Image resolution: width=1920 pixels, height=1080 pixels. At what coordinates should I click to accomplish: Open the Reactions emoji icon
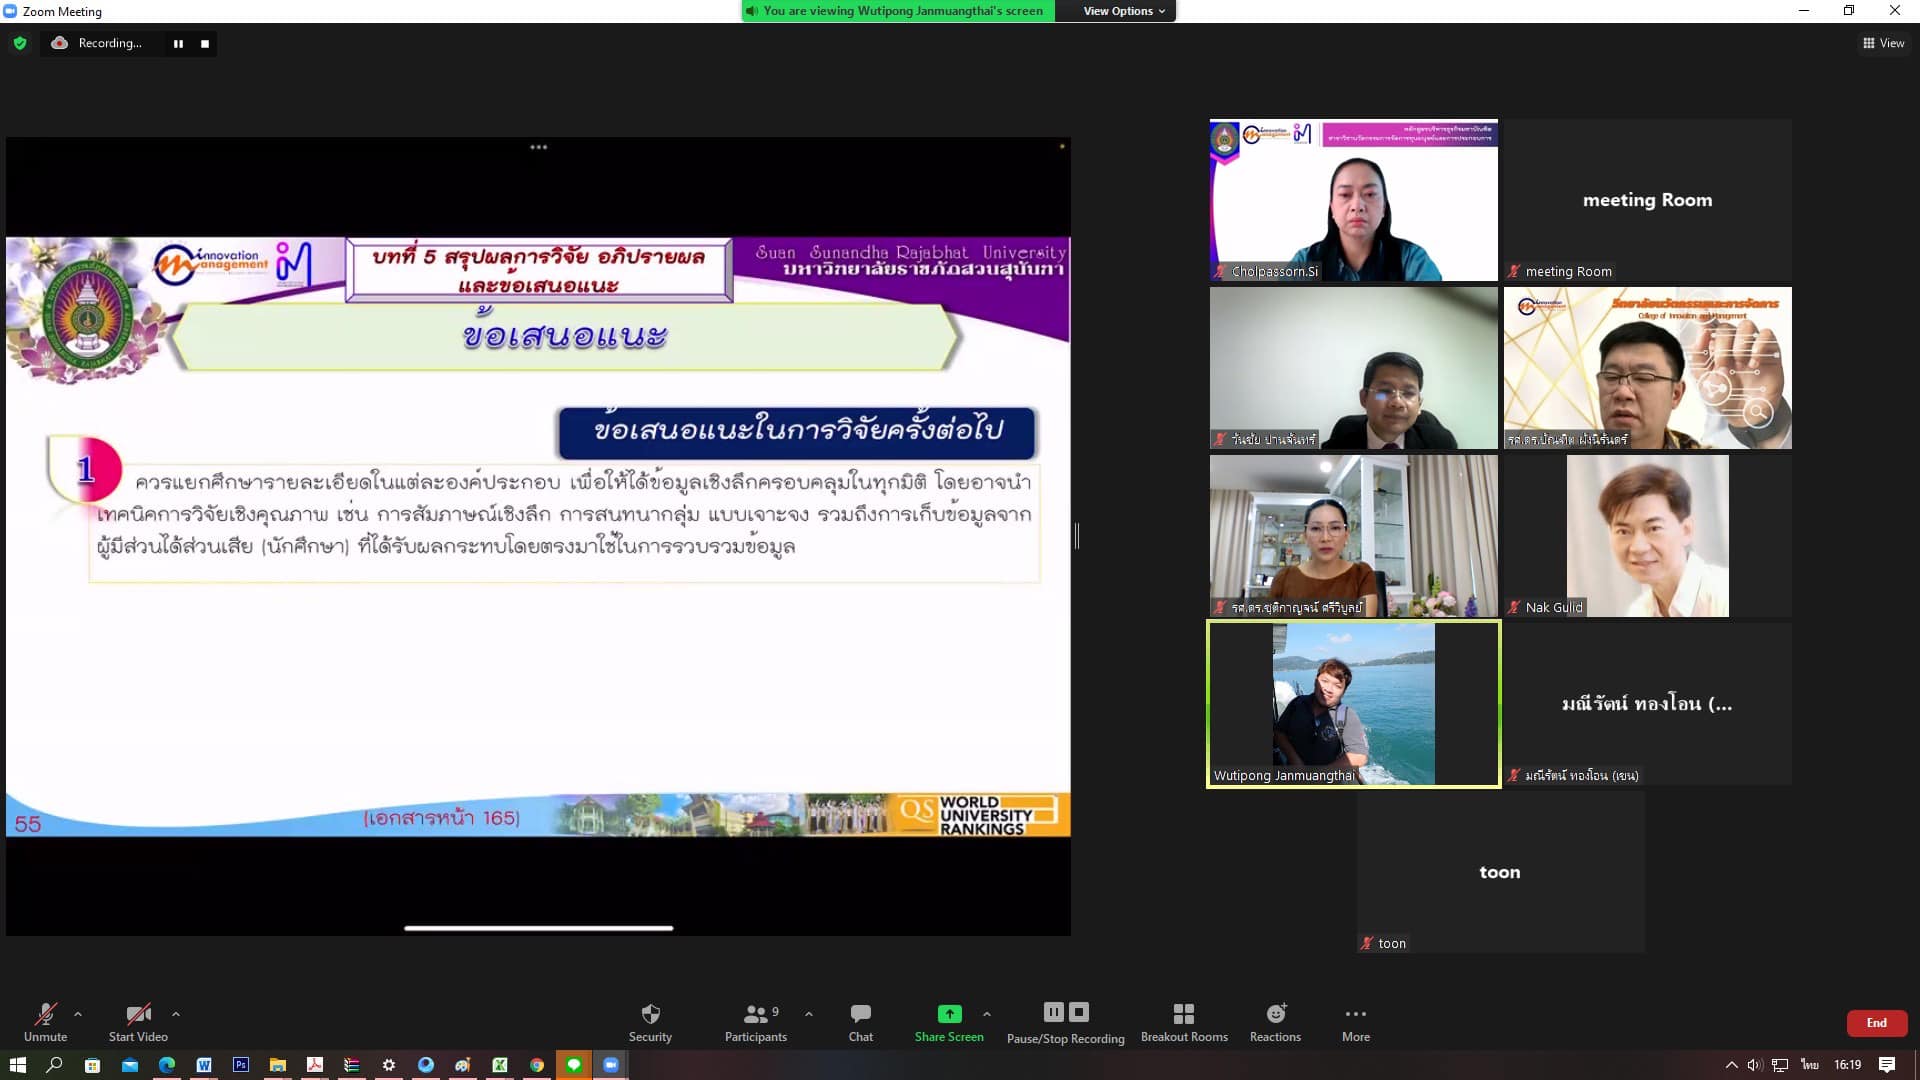tap(1275, 1014)
